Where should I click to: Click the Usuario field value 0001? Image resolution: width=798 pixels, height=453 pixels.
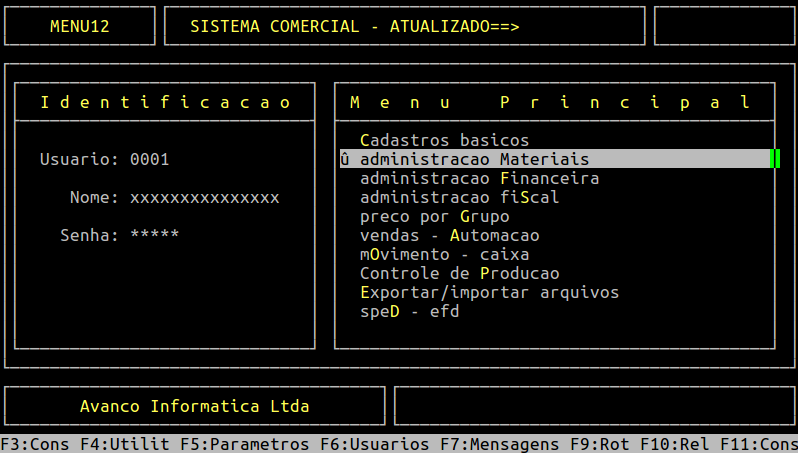pos(150,159)
